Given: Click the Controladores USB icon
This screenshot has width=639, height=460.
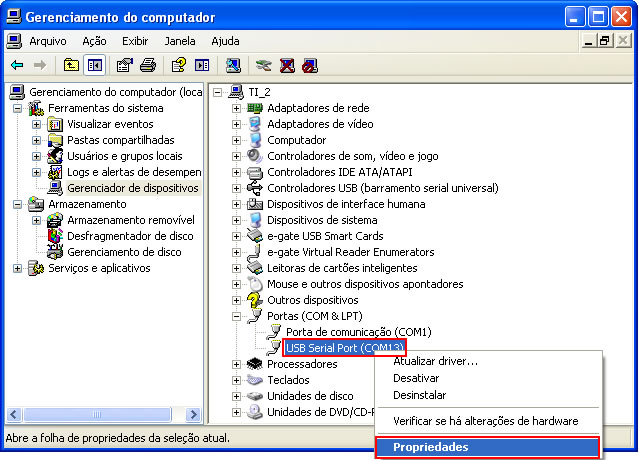Looking at the screenshot, I should coord(255,188).
